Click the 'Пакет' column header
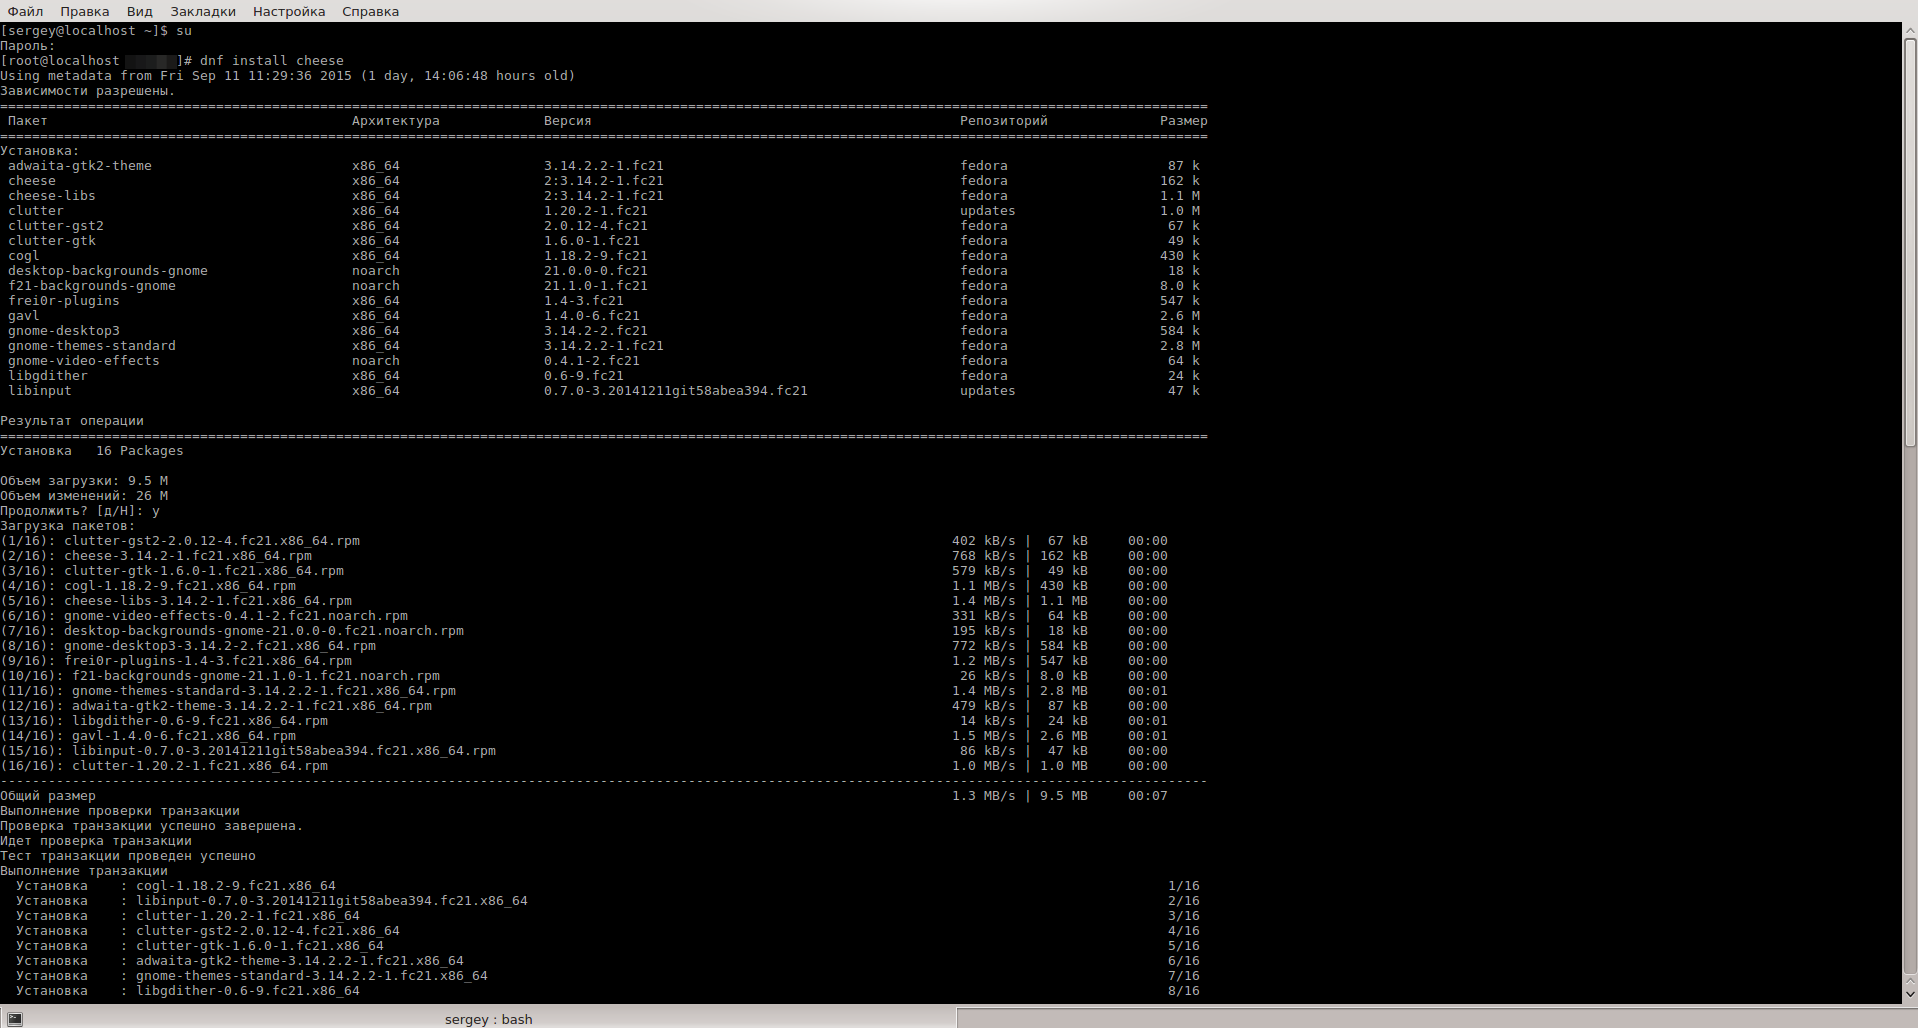 tap(28, 121)
